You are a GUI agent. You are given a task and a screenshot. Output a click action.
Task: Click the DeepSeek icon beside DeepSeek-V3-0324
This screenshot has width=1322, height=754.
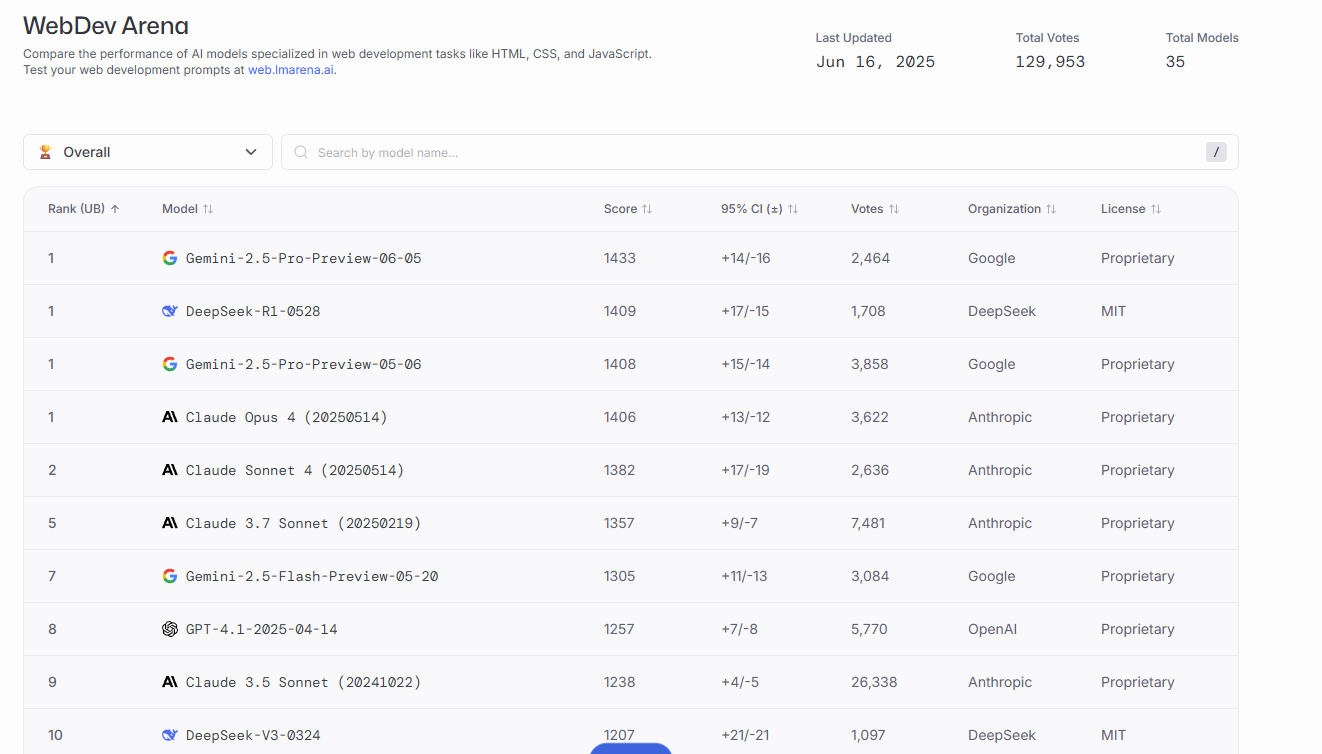[x=170, y=735]
